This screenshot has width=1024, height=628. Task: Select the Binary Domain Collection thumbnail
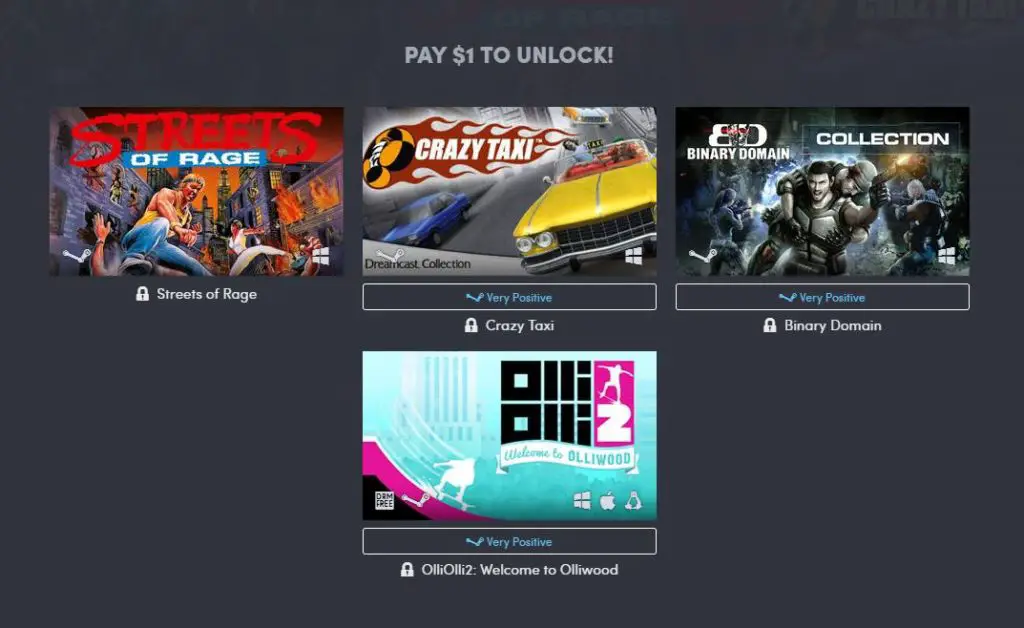[x=822, y=191]
